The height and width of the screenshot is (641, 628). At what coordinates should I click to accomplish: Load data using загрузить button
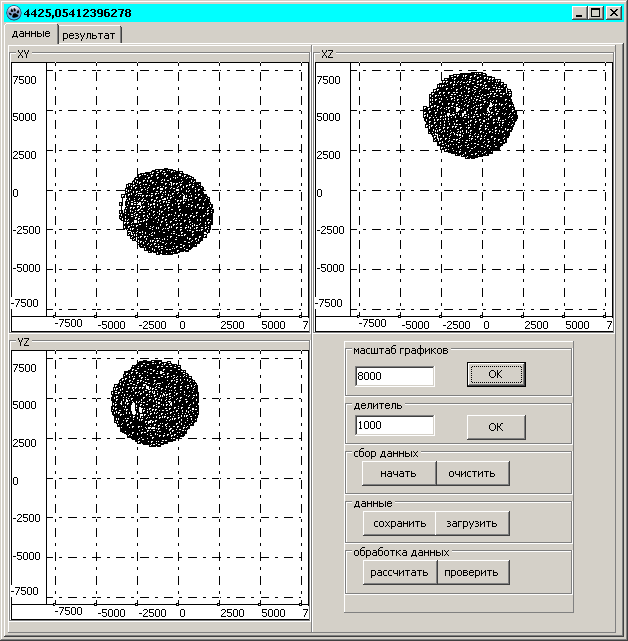(x=472, y=523)
